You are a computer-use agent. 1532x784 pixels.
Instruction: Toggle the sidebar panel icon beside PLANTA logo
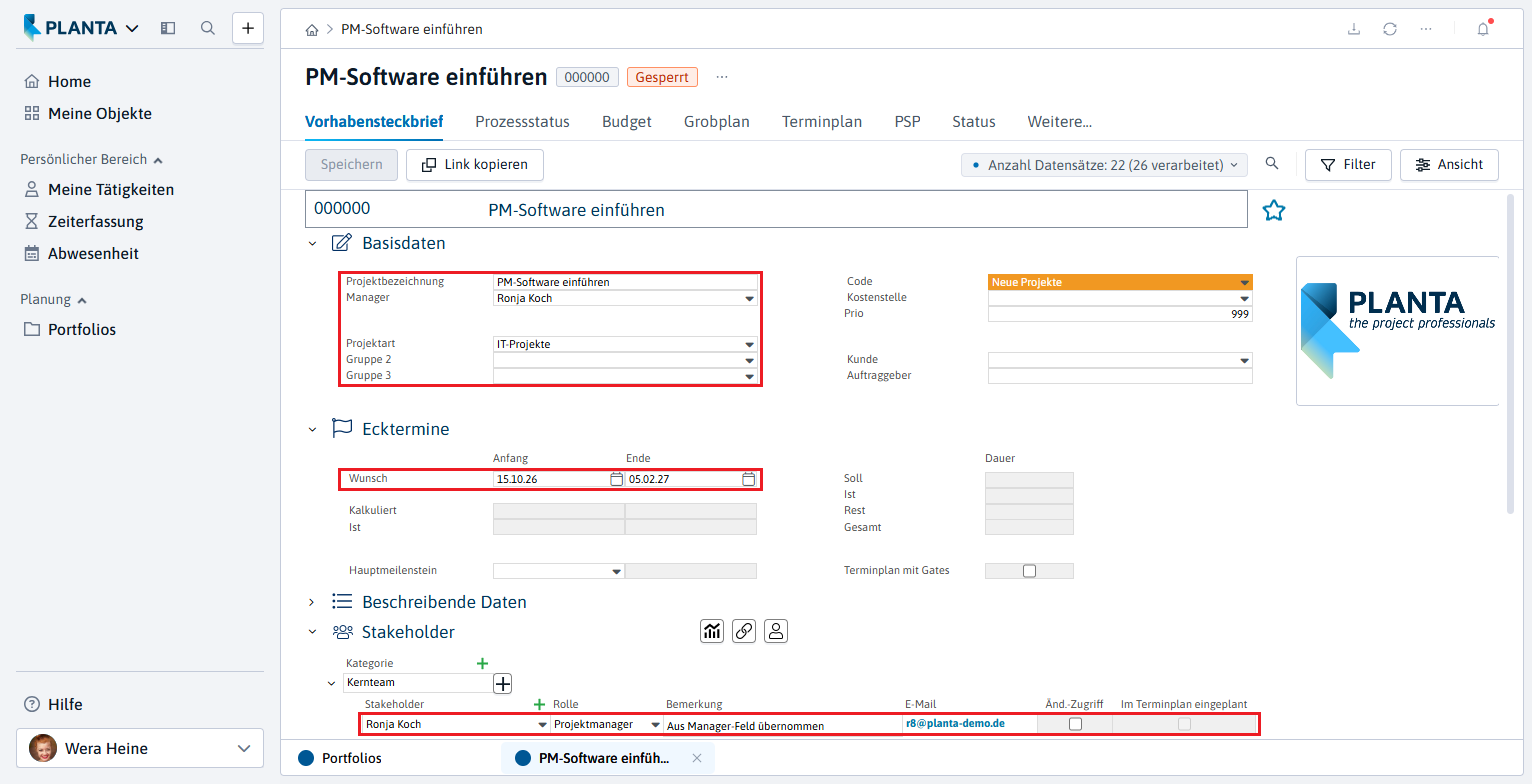point(168,28)
